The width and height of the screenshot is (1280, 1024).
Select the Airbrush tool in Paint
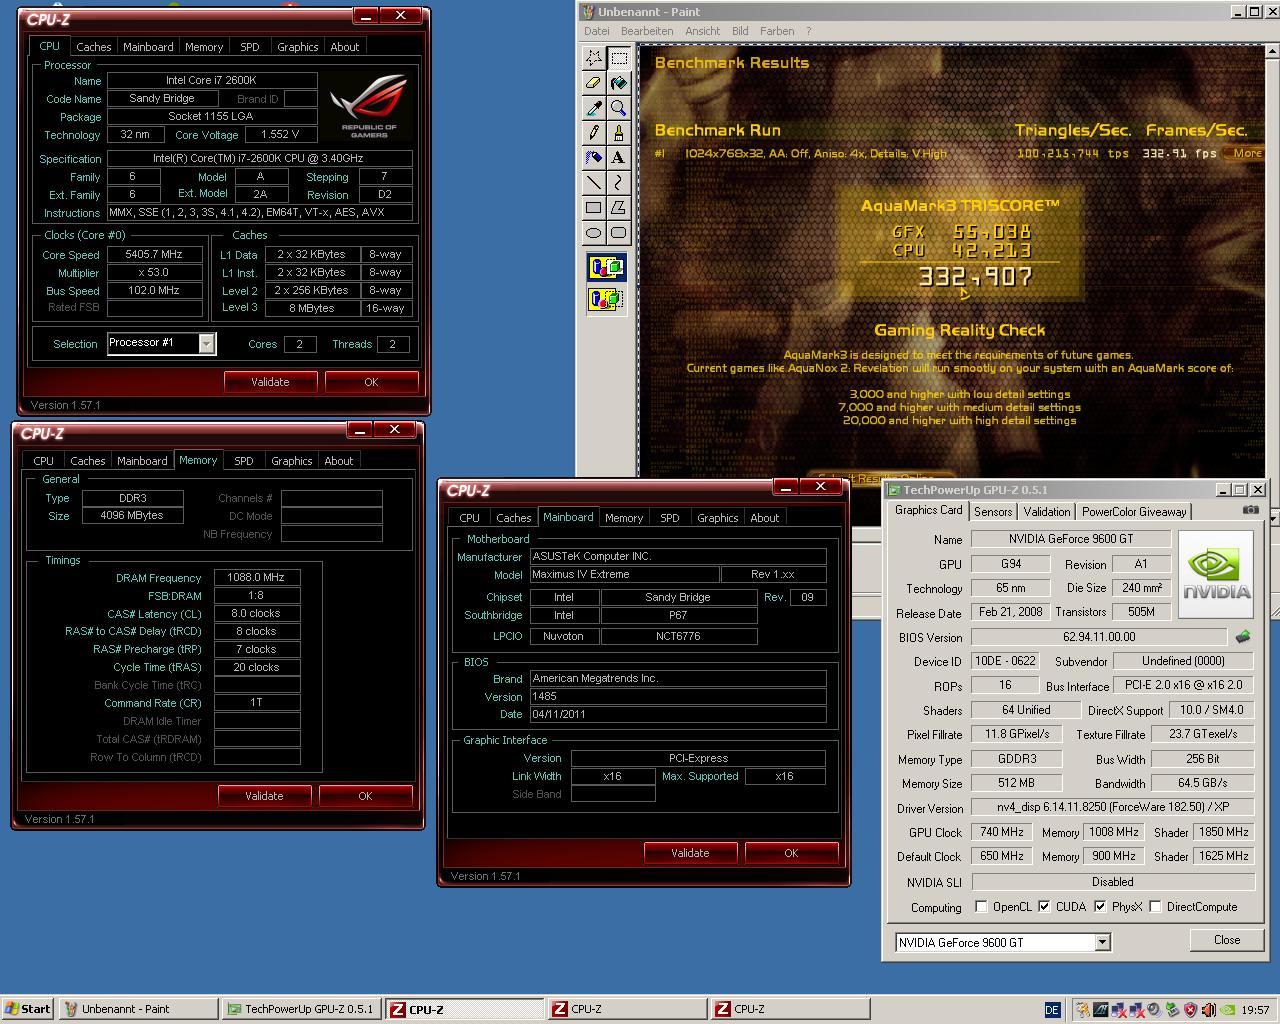(594, 158)
